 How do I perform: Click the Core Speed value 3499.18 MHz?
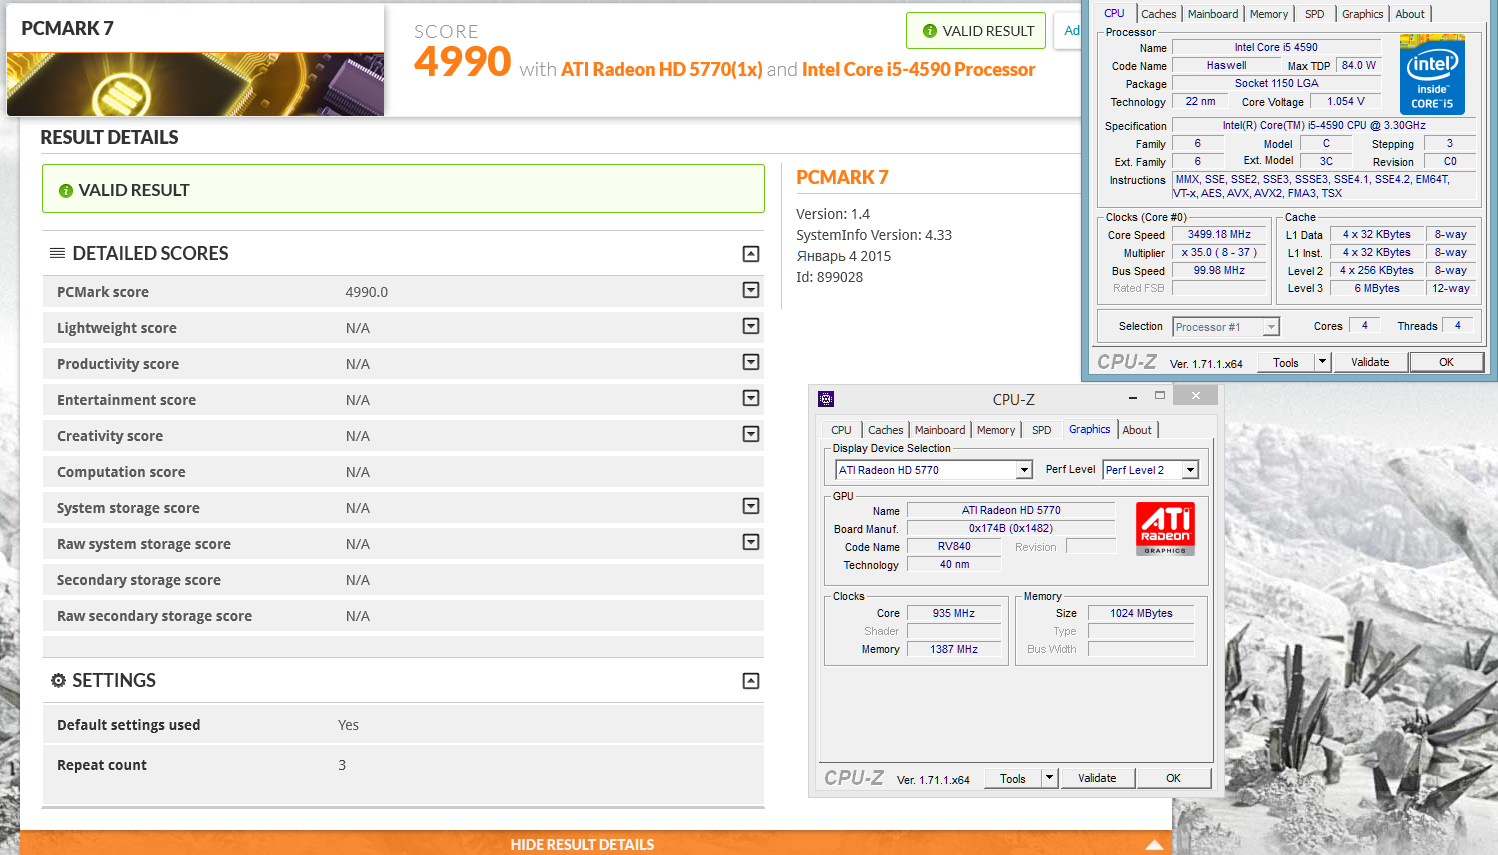(1219, 234)
